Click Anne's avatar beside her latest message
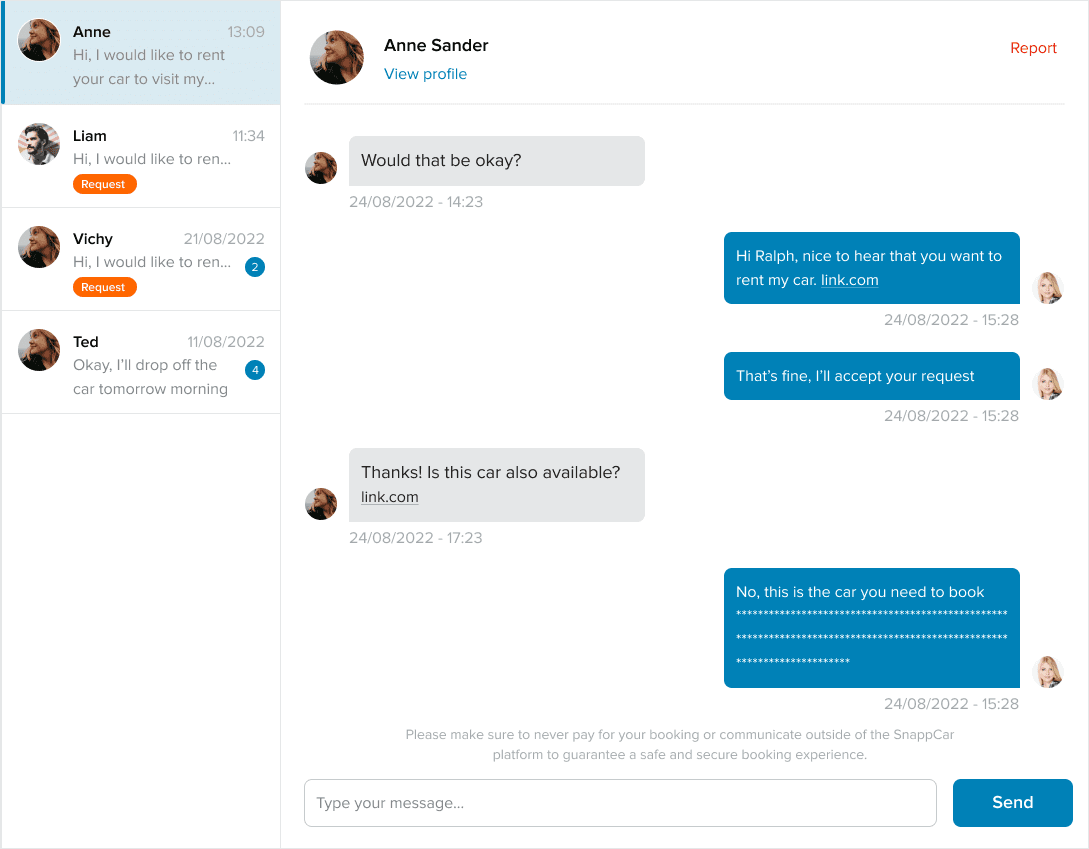The height and width of the screenshot is (849, 1089). tap(321, 504)
